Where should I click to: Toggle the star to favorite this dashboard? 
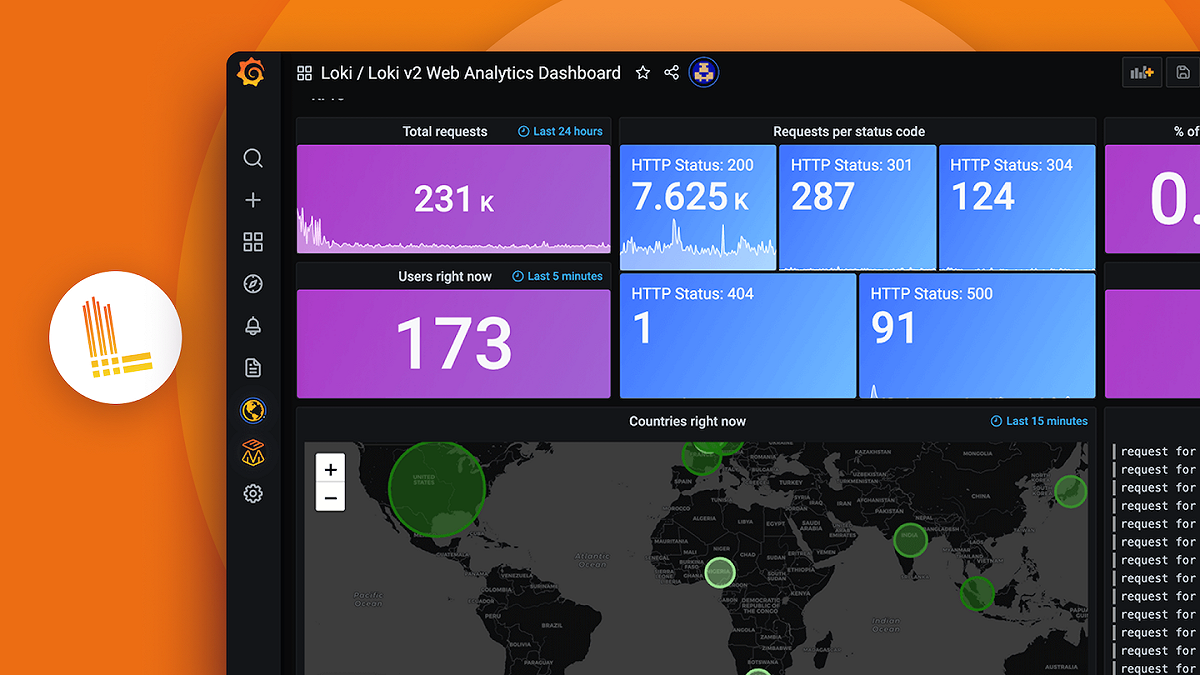click(642, 72)
